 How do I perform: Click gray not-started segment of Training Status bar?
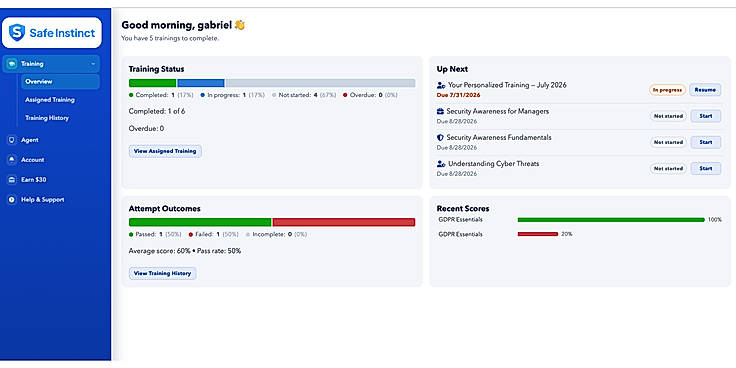tap(320, 83)
